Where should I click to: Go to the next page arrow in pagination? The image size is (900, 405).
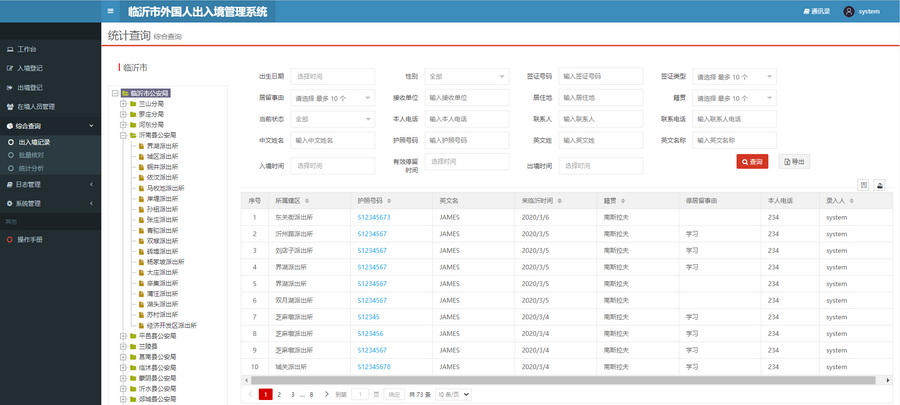pos(327,394)
